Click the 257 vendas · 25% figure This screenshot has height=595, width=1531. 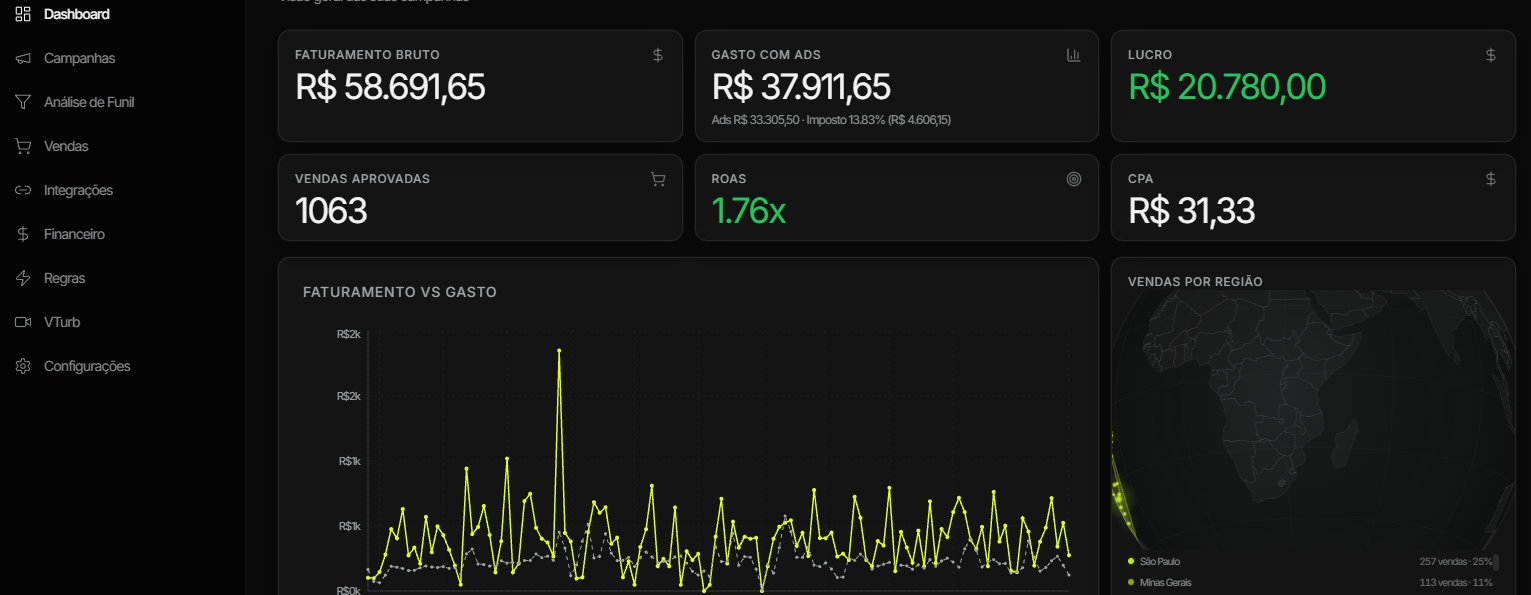coord(1456,562)
